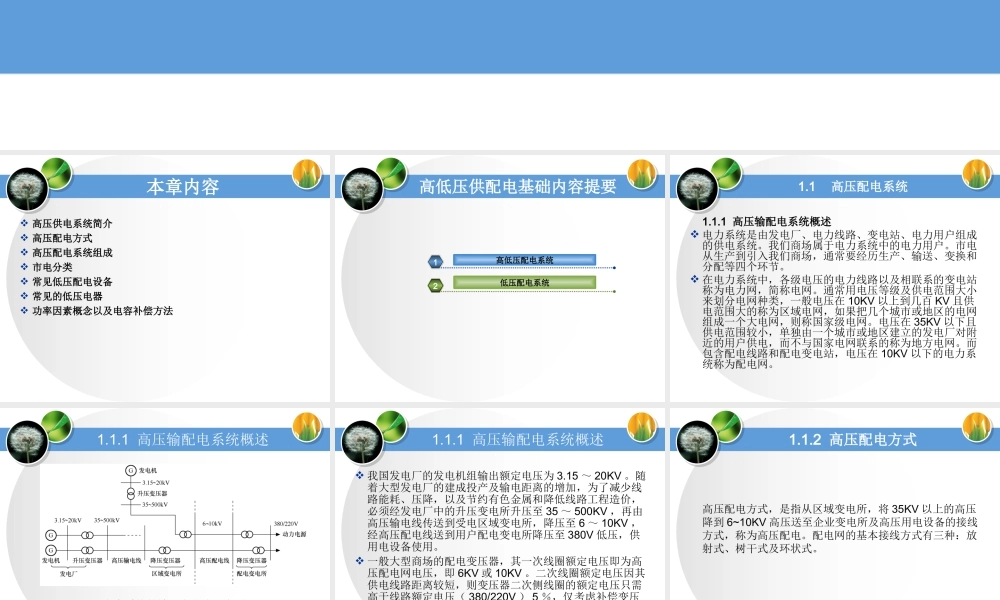Select the 380/220V label in the circuit diagram
The image size is (1000, 600).
tap(286, 523)
